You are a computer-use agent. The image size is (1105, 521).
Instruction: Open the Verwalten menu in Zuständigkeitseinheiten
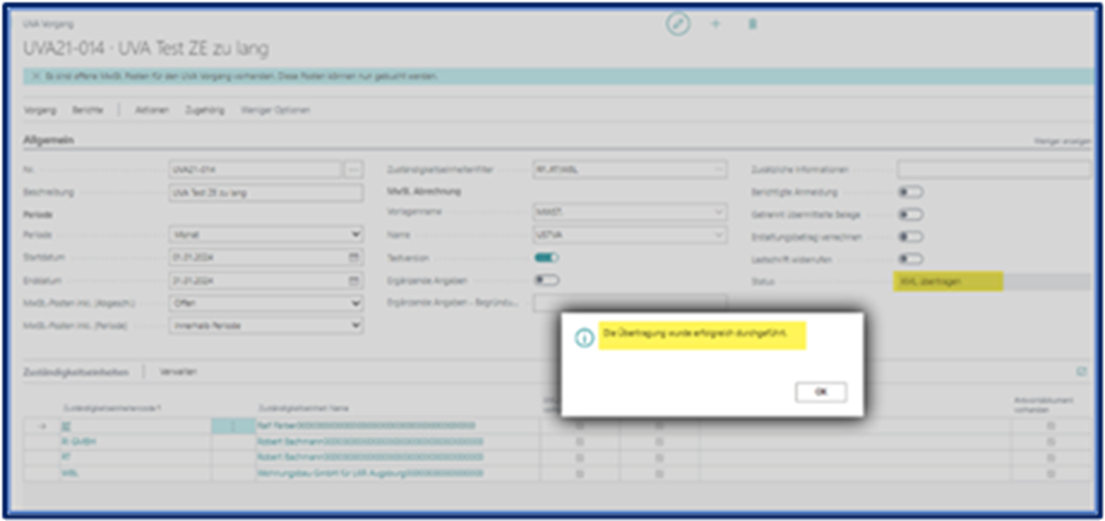click(178, 372)
